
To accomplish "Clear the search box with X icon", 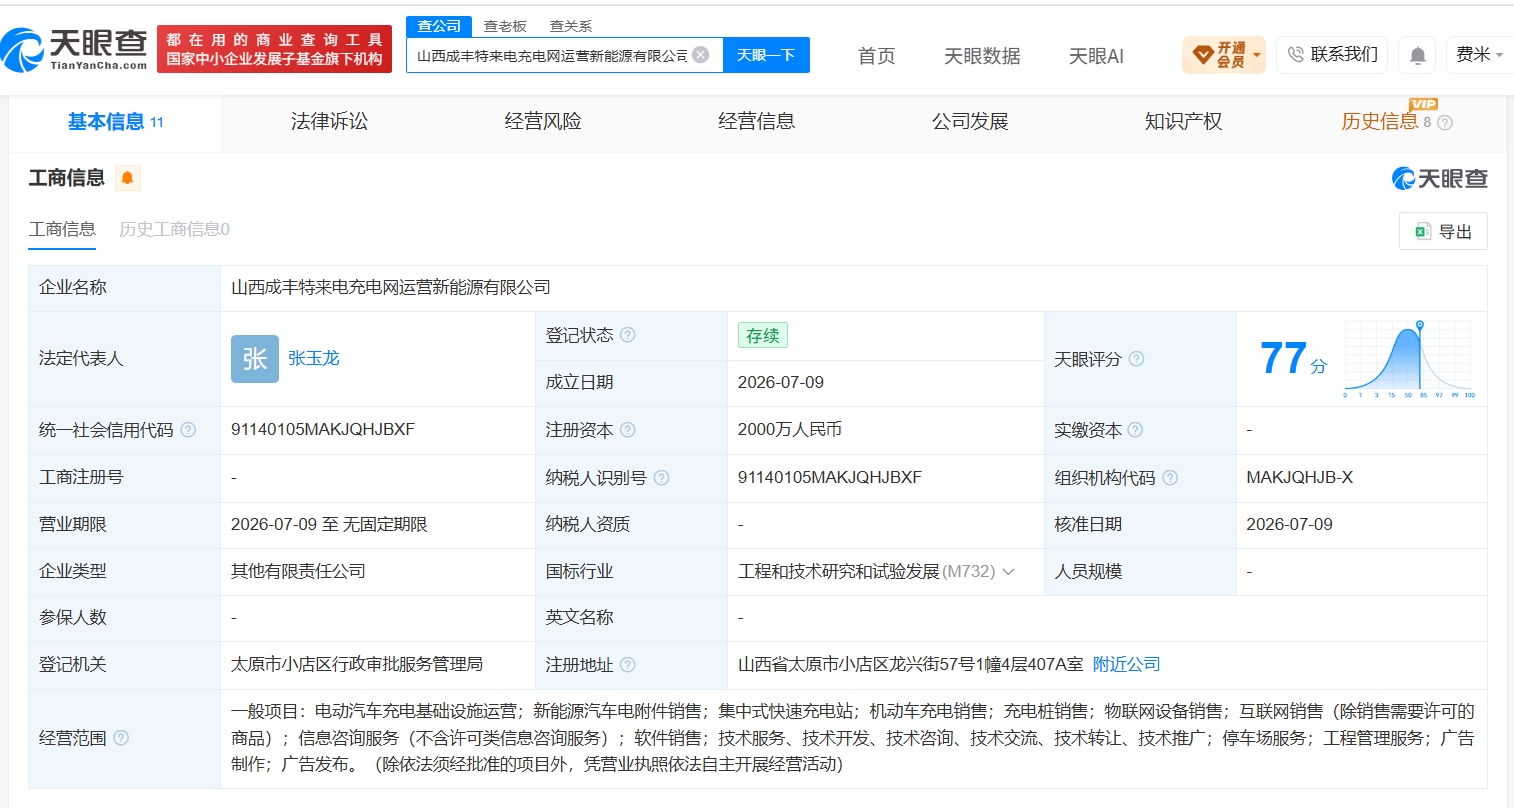I will coord(701,55).
